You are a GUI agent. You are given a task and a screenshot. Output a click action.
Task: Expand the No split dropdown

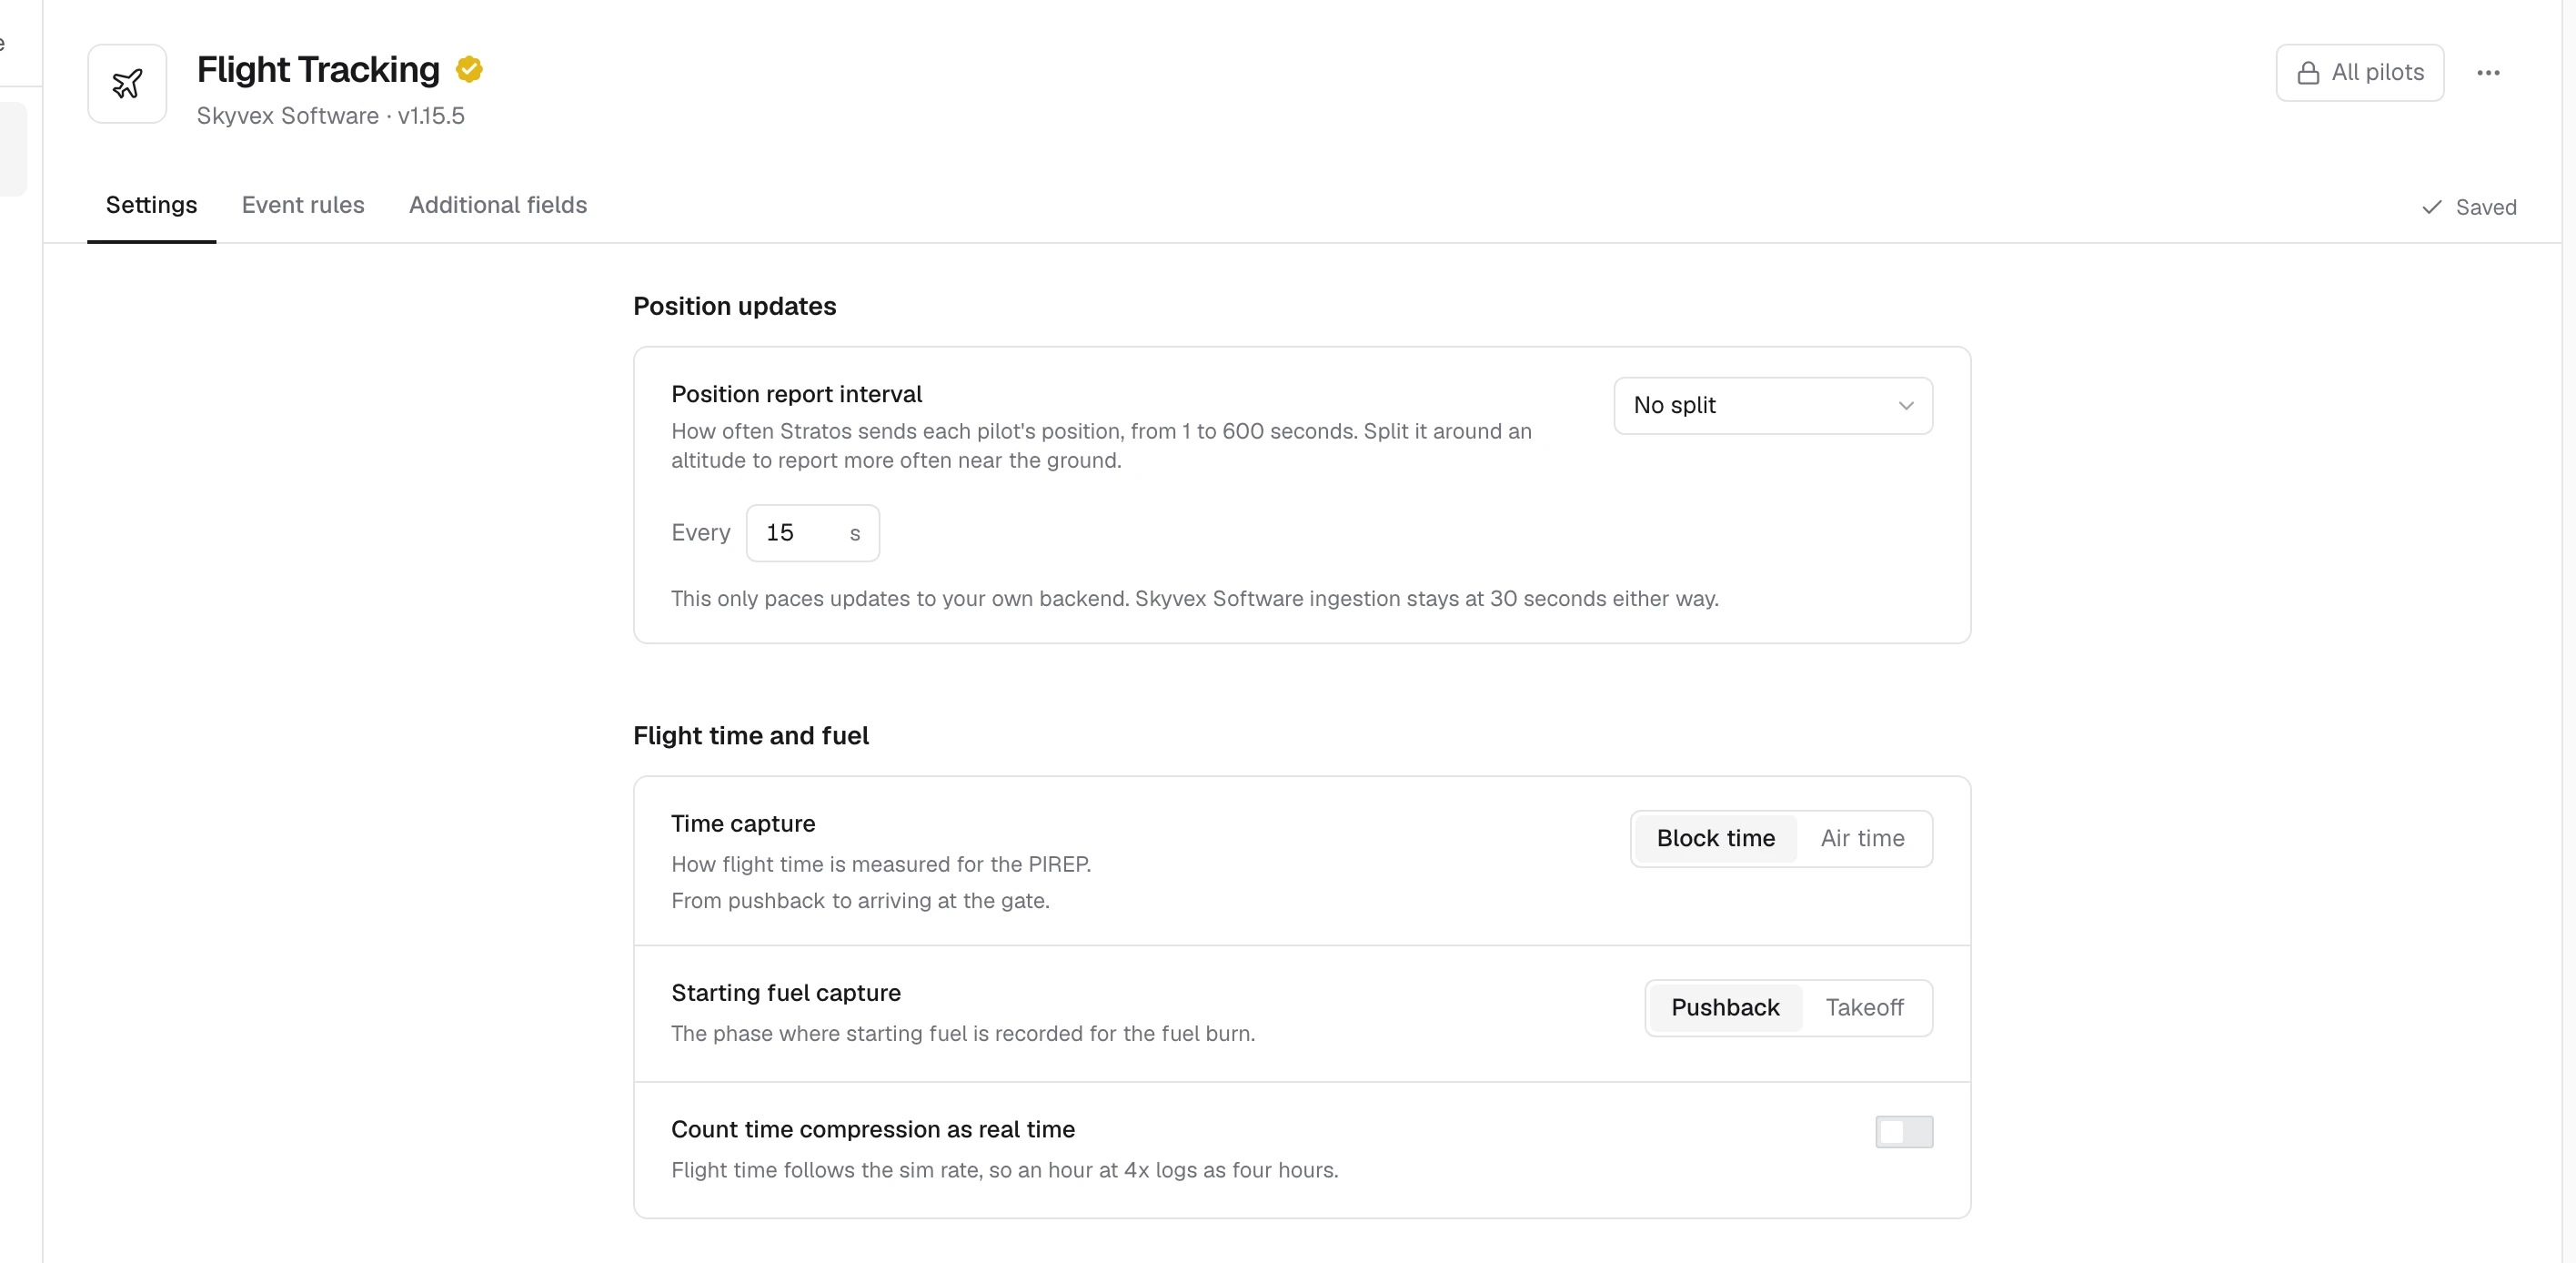[1773, 405]
